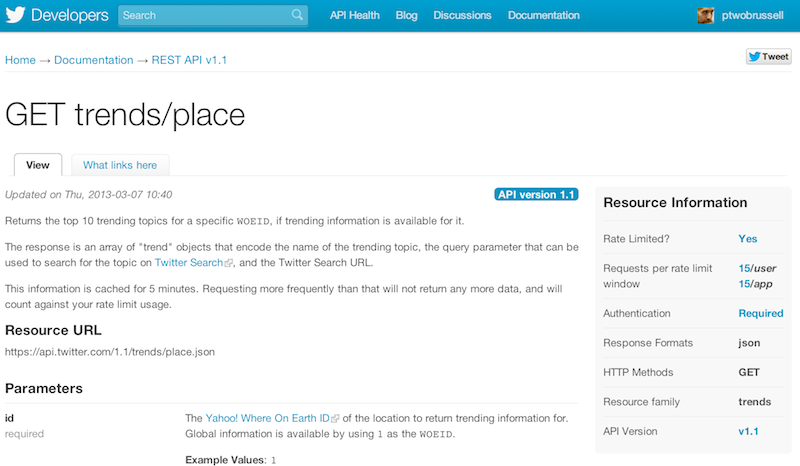Click the 'required' label under id
This screenshot has height=466, width=800.
click(24, 434)
